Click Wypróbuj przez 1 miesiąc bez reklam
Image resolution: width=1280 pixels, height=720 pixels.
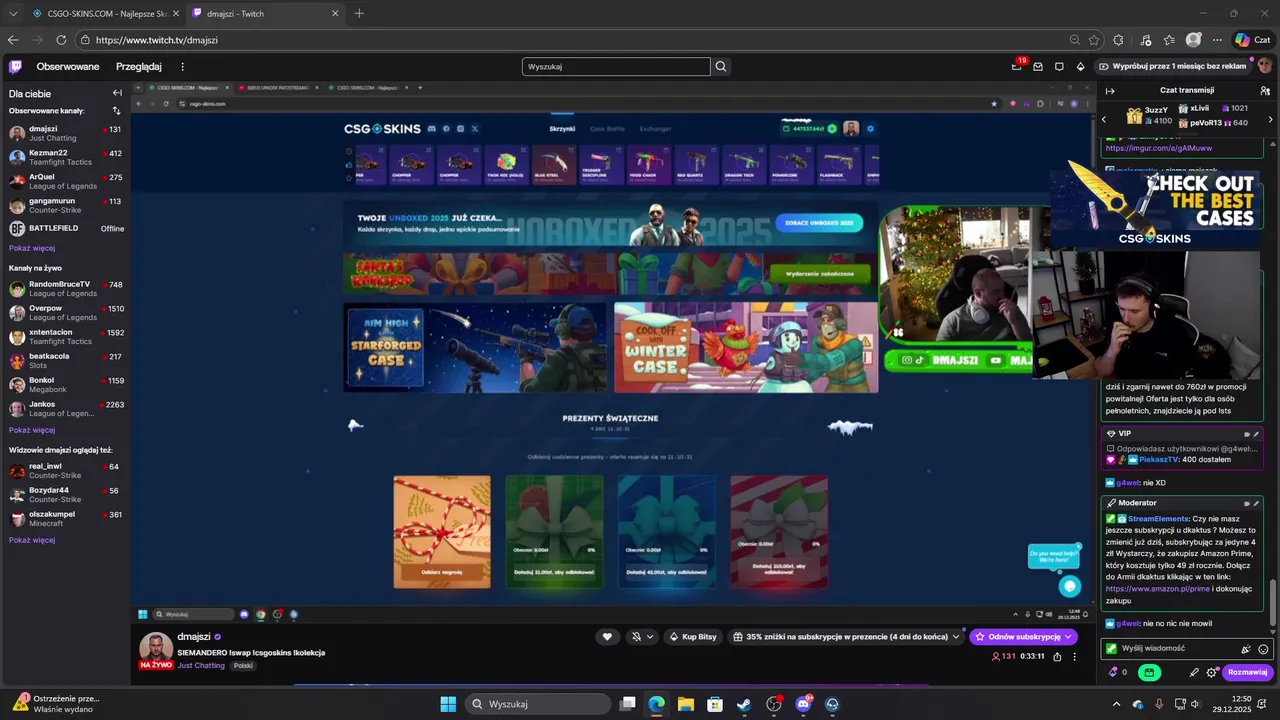[1172, 66]
